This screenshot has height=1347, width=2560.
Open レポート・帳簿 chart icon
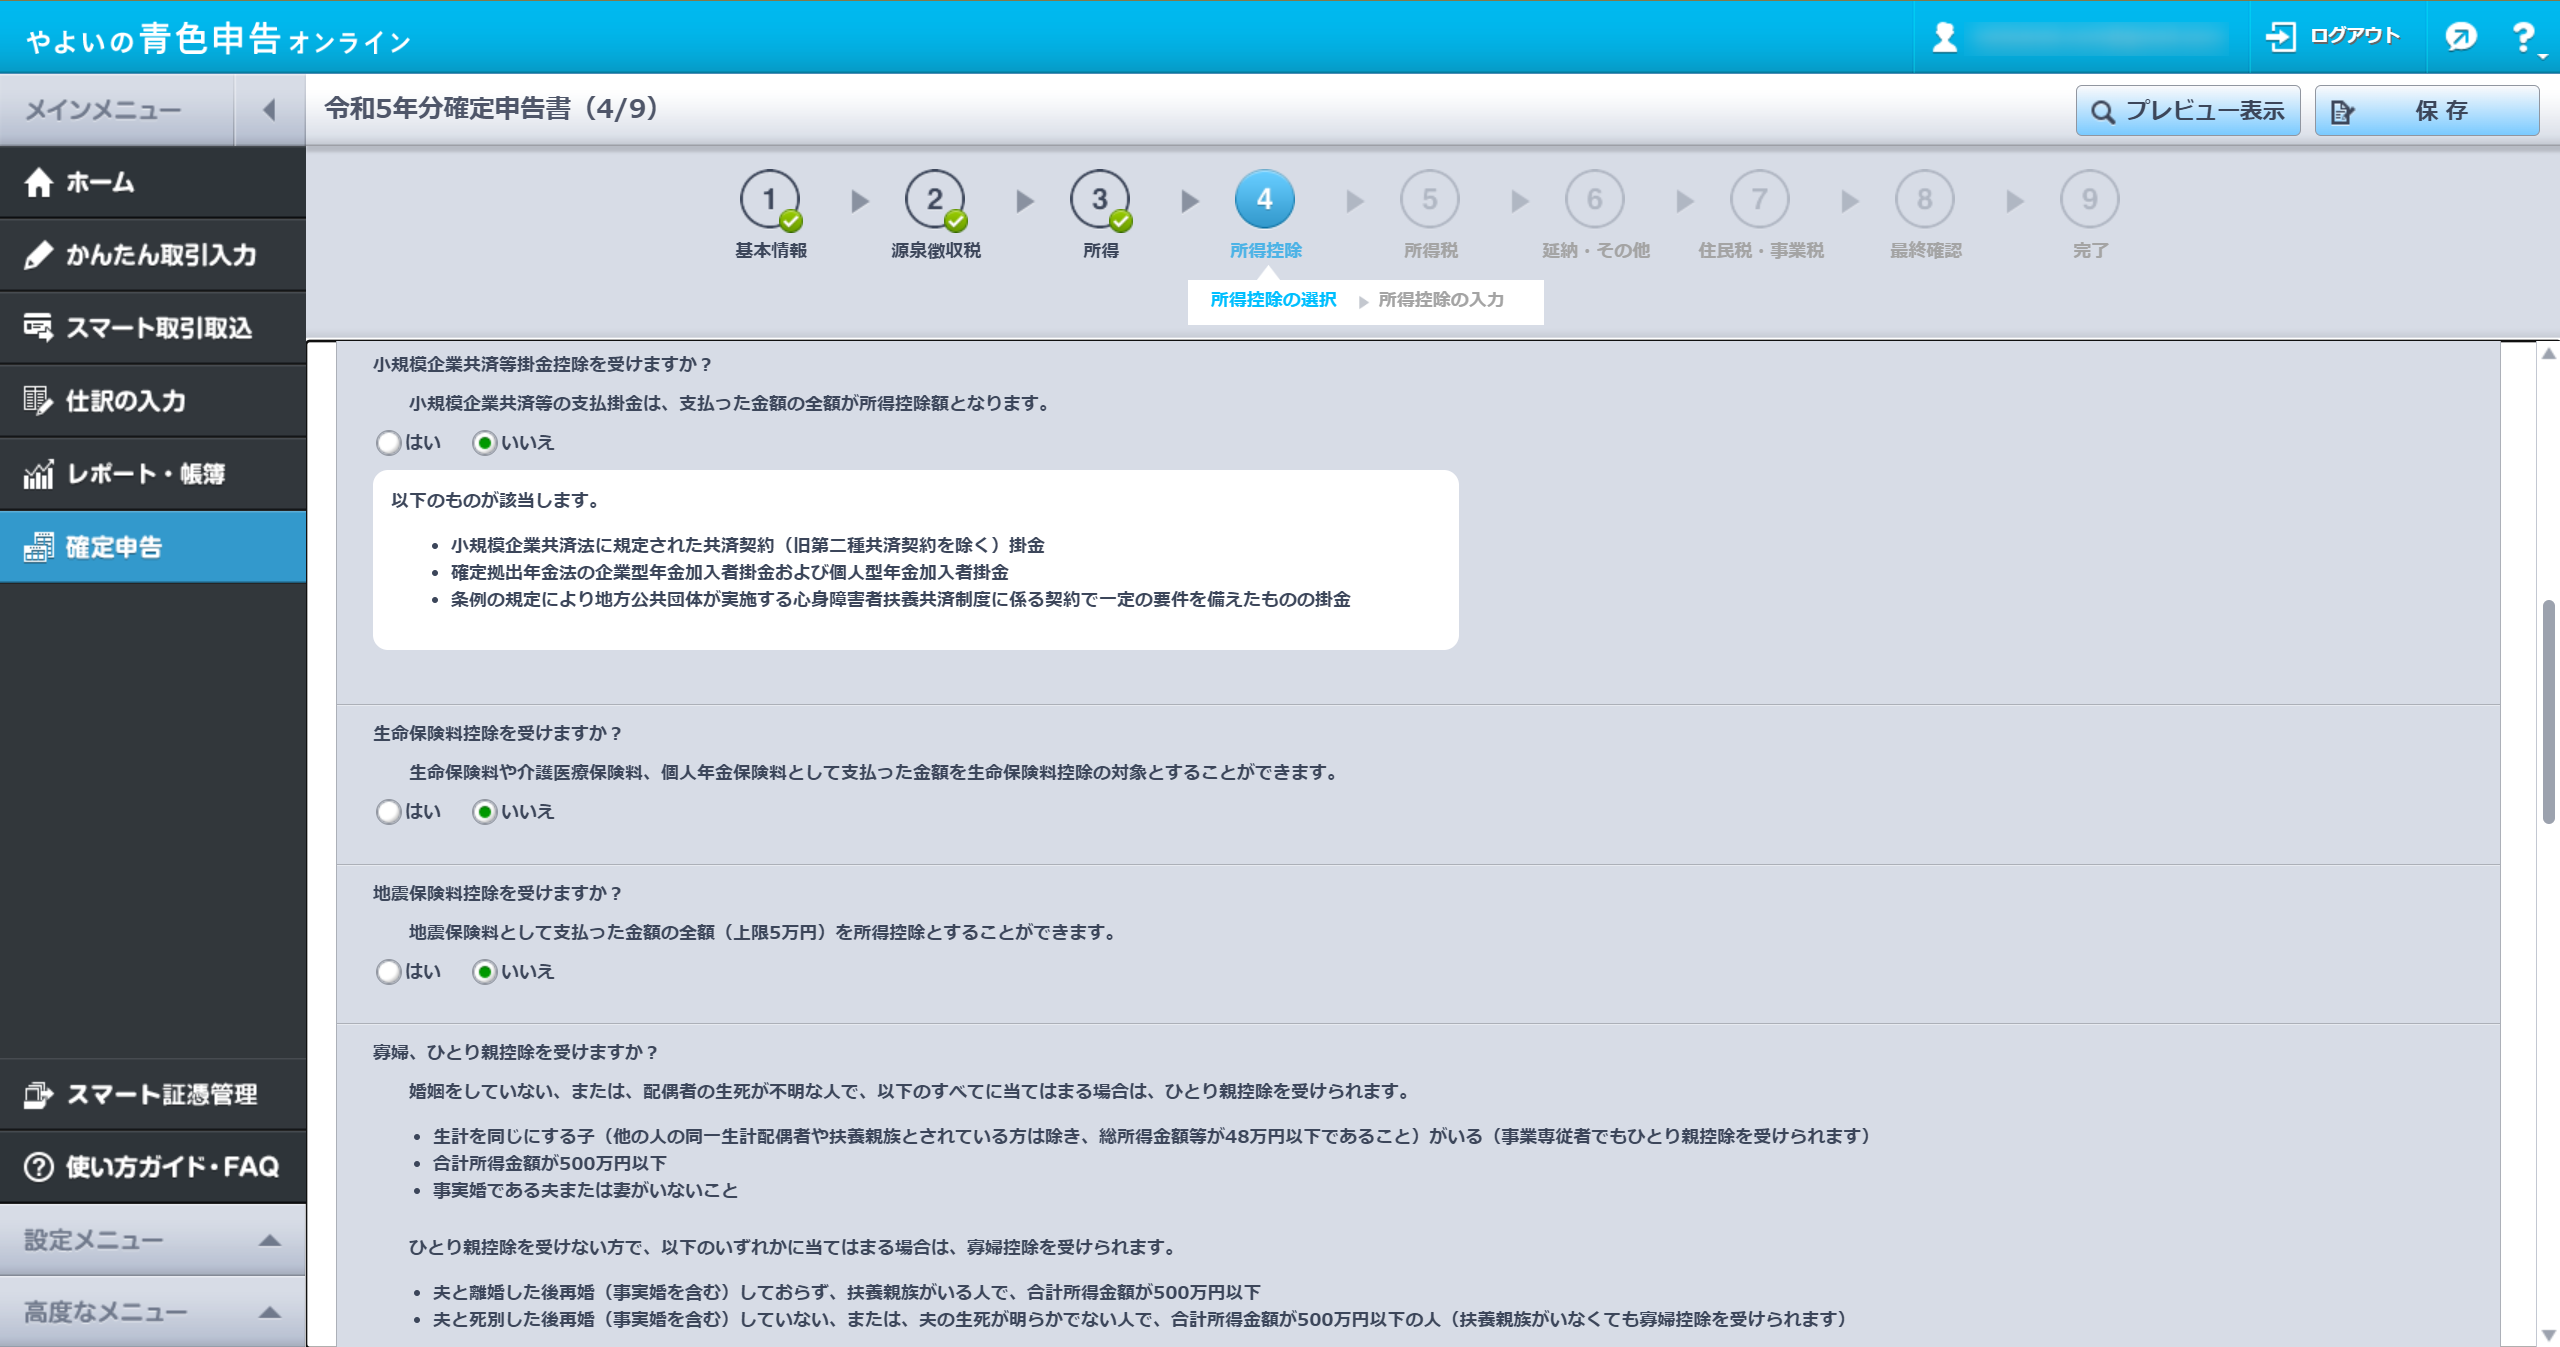39,474
